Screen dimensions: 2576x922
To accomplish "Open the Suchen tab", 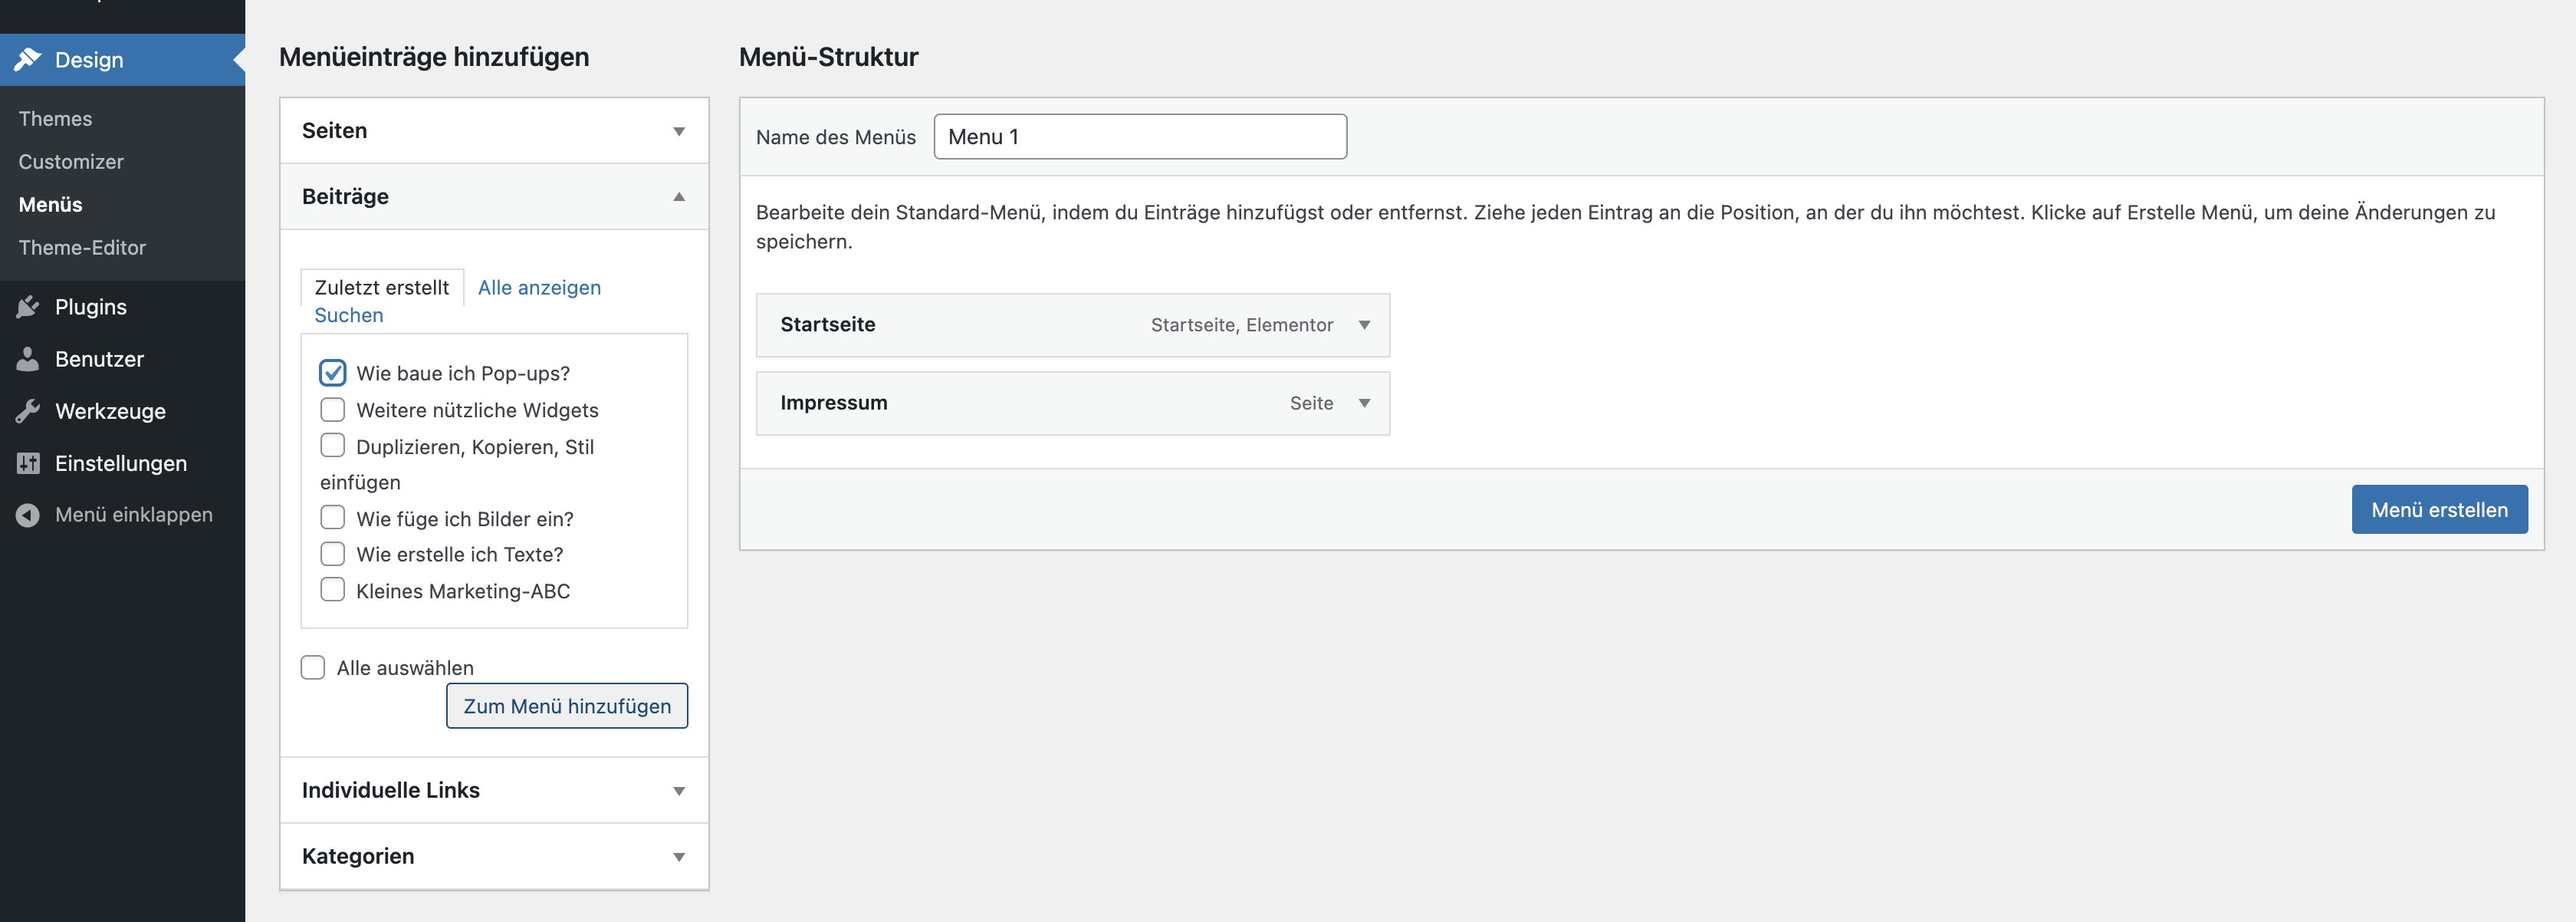I will 348,316.
